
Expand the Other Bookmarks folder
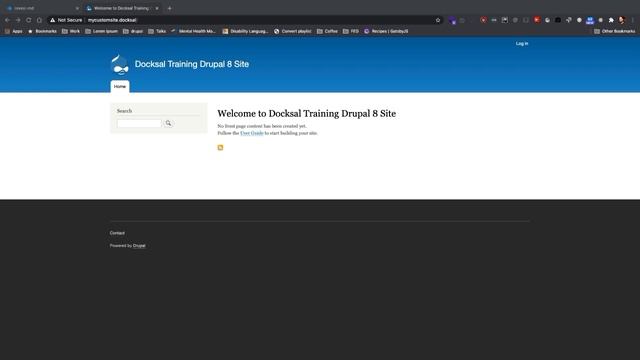[x=615, y=31]
